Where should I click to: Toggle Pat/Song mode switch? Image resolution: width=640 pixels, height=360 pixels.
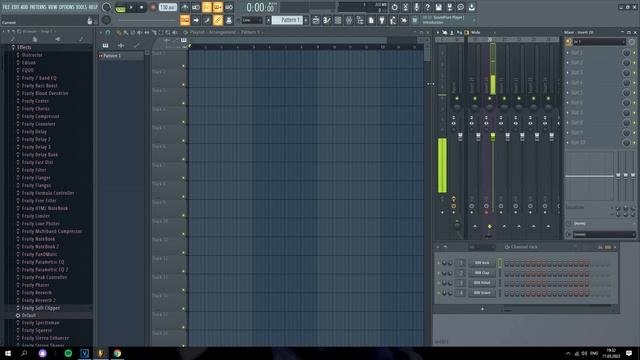(120, 7)
